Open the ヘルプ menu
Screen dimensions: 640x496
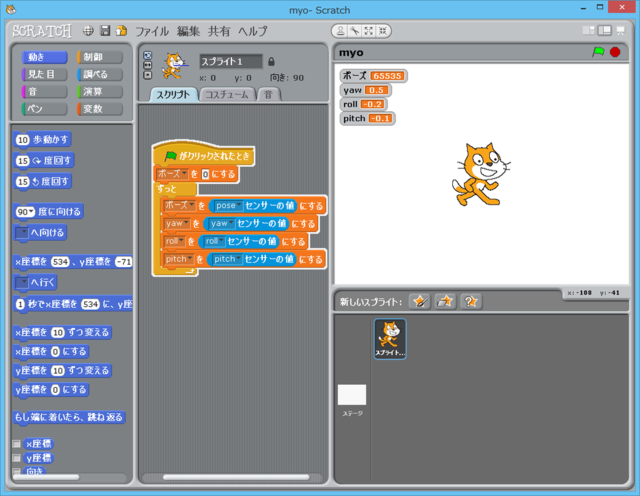[253, 31]
